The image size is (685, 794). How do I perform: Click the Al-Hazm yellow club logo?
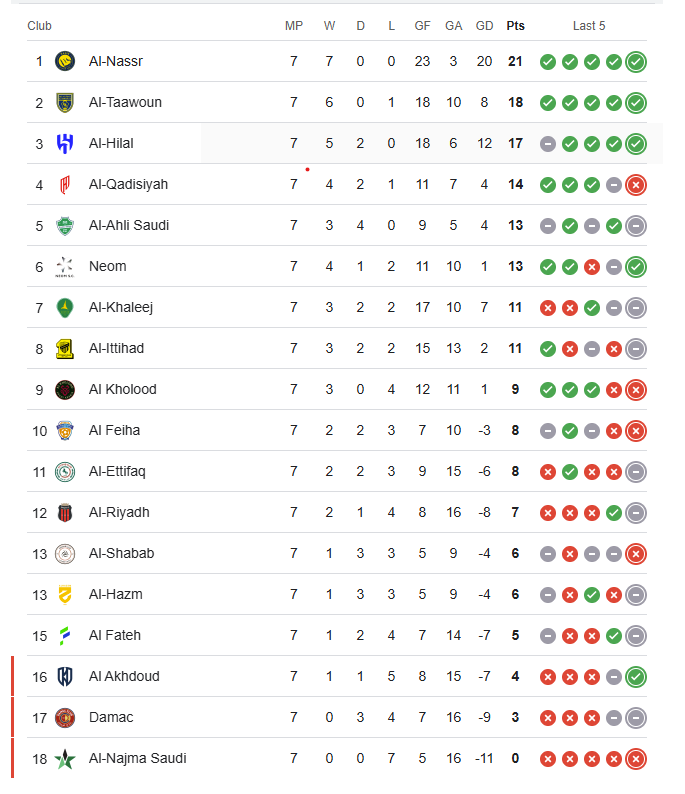[65, 595]
